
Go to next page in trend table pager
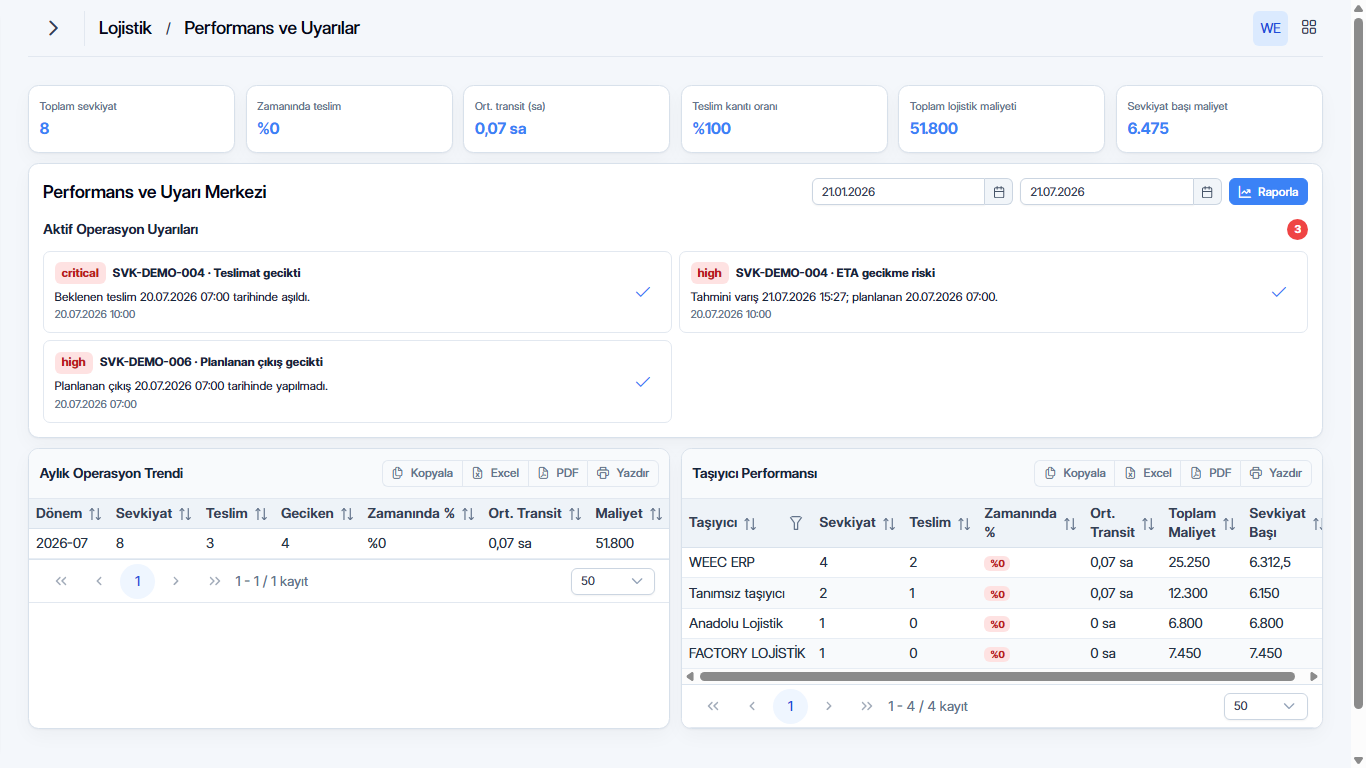click(176, 581)
